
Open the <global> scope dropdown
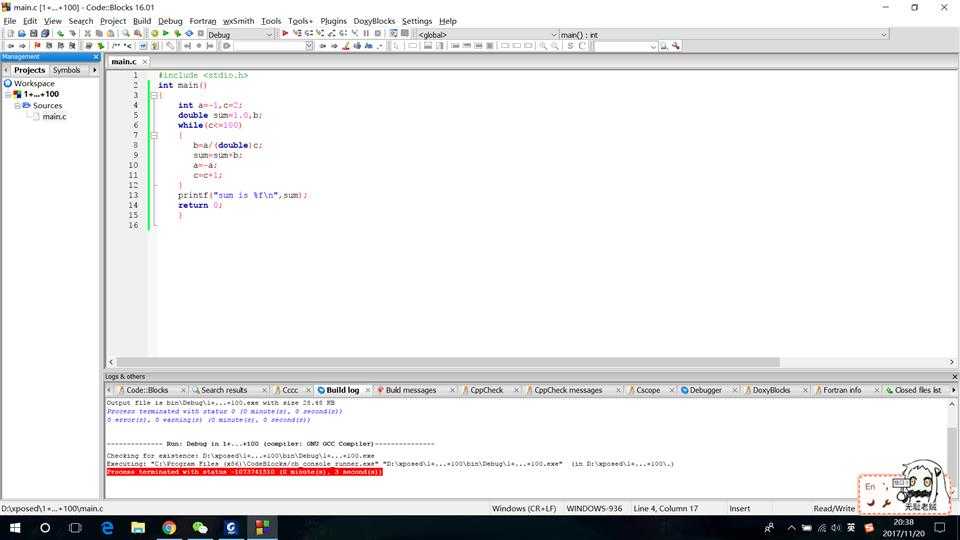[553, 35]
